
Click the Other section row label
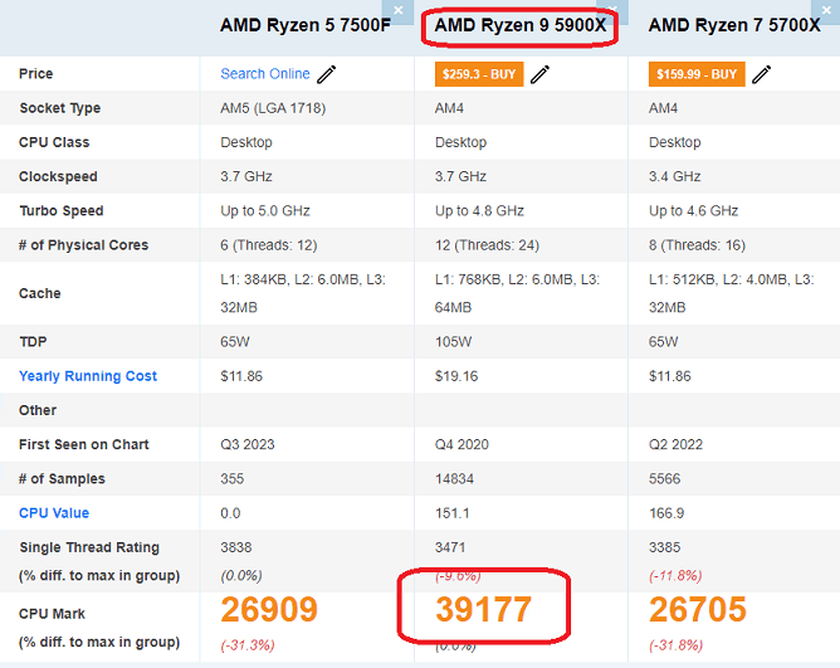click(x=38, y=410)
